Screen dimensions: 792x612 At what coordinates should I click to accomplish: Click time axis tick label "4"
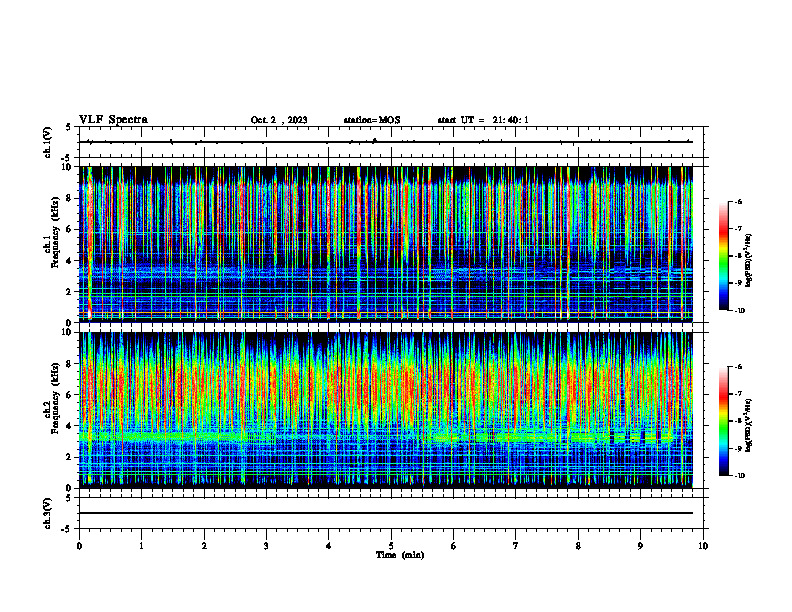click(329, 546)
